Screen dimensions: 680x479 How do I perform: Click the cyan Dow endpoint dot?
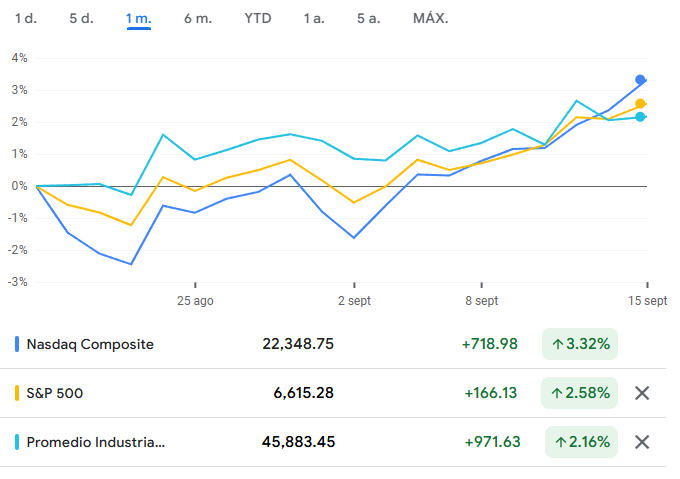[640, 117]
